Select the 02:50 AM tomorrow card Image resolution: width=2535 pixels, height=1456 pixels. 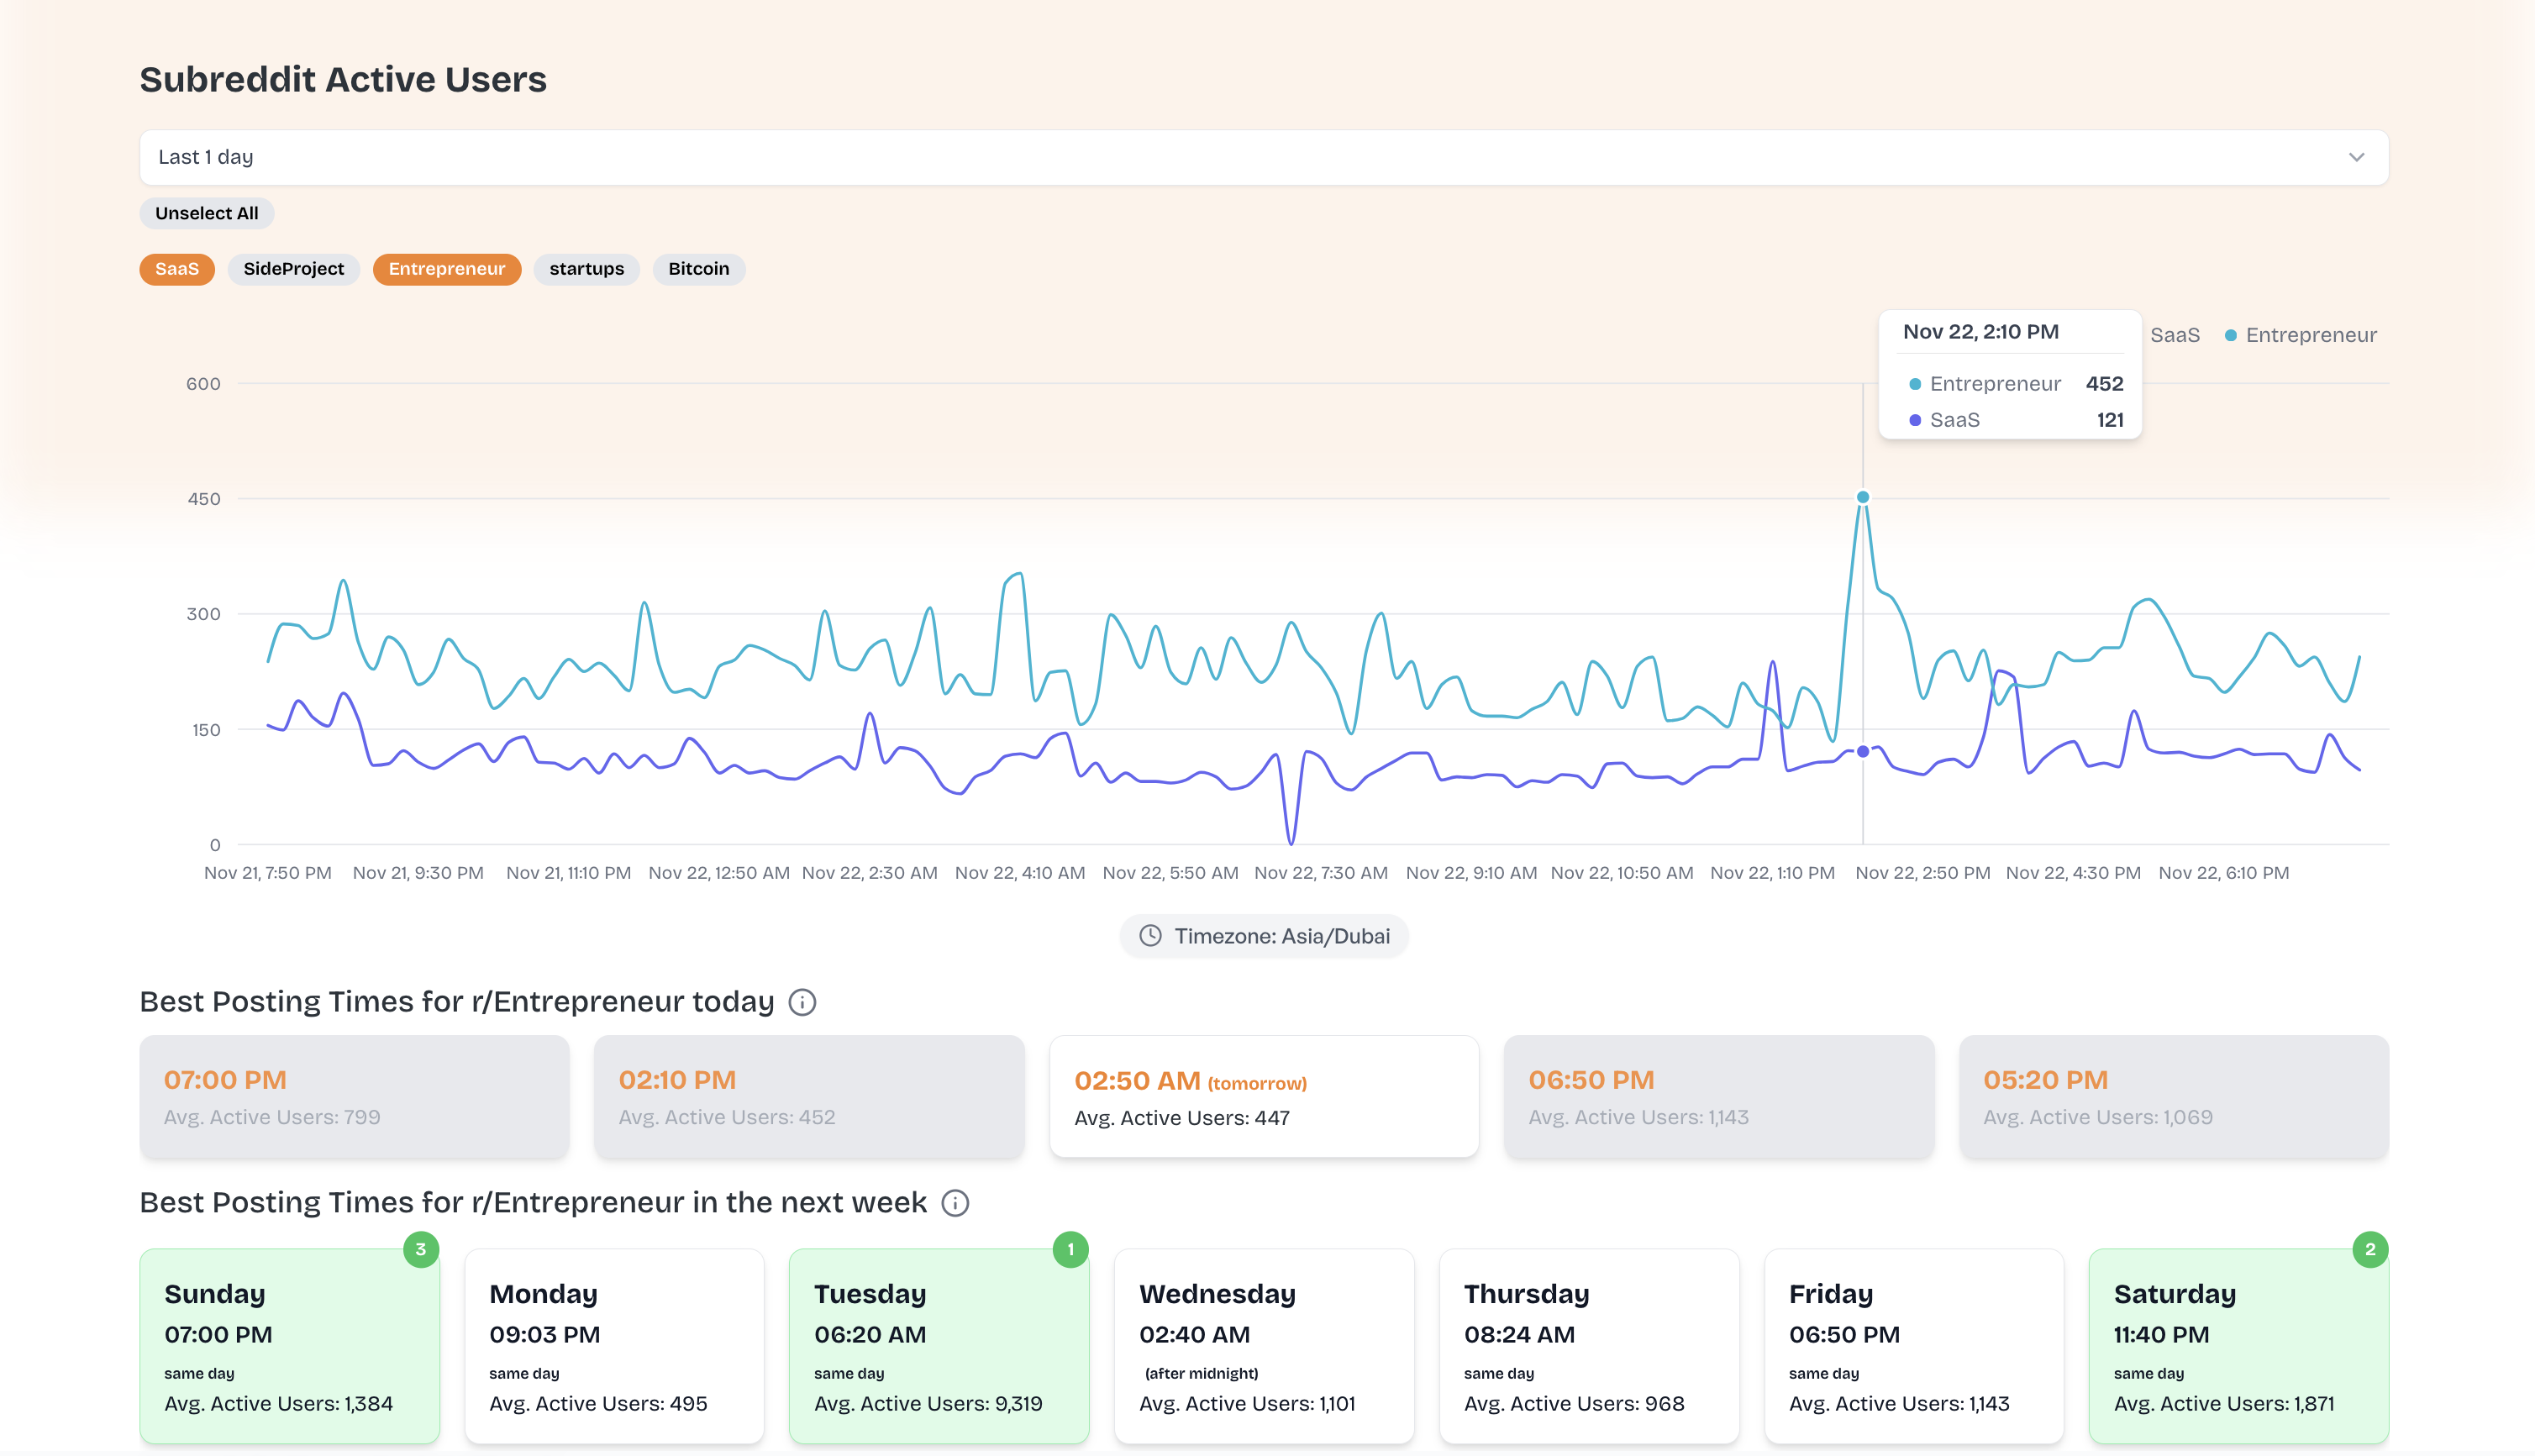1263,1097
